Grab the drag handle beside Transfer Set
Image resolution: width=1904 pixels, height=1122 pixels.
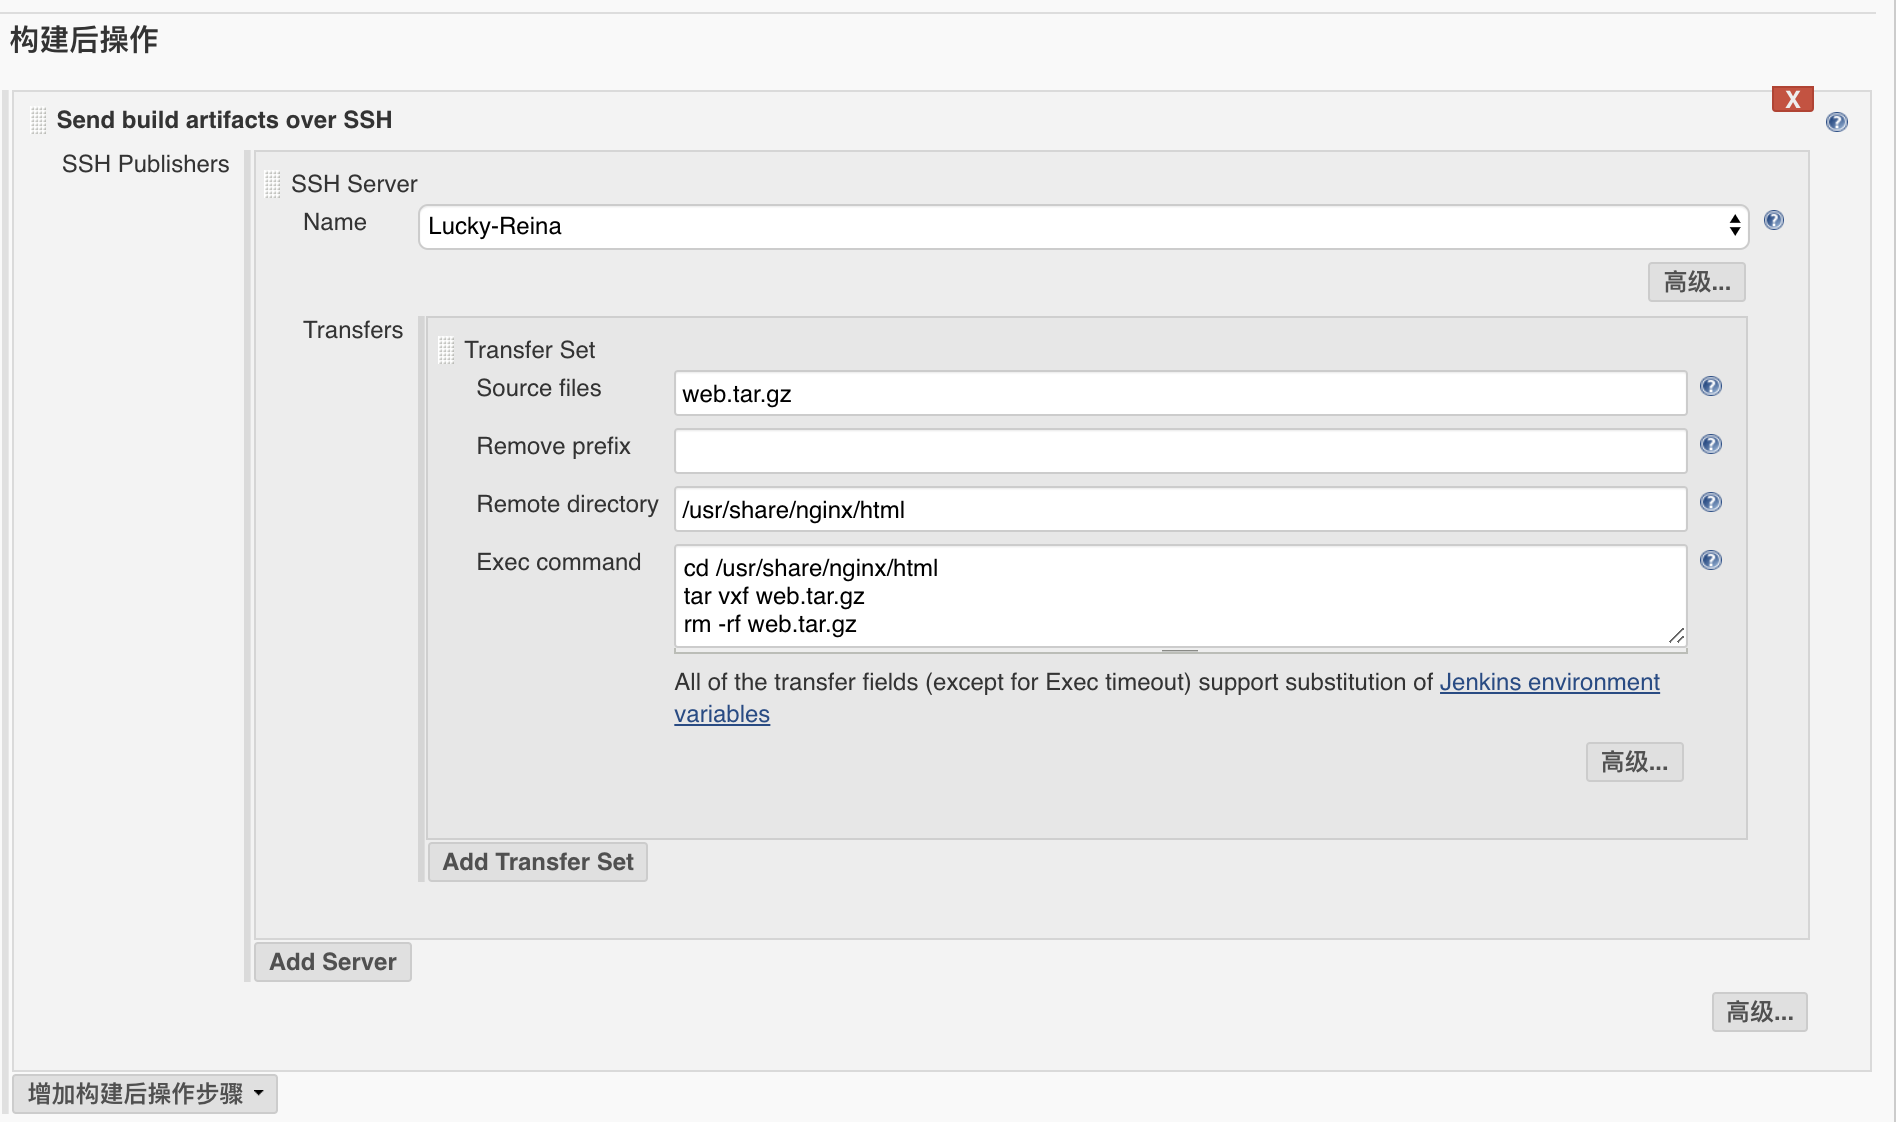pos(447,350)
